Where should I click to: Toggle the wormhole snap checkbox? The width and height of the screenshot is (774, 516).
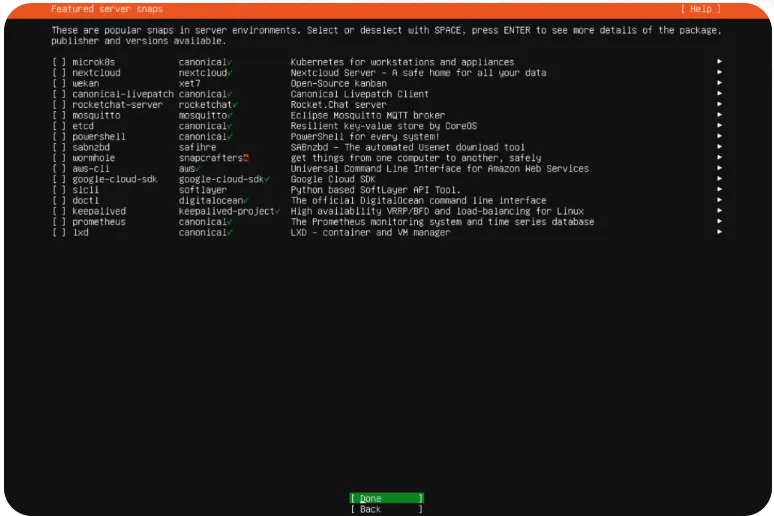point(59,158)
